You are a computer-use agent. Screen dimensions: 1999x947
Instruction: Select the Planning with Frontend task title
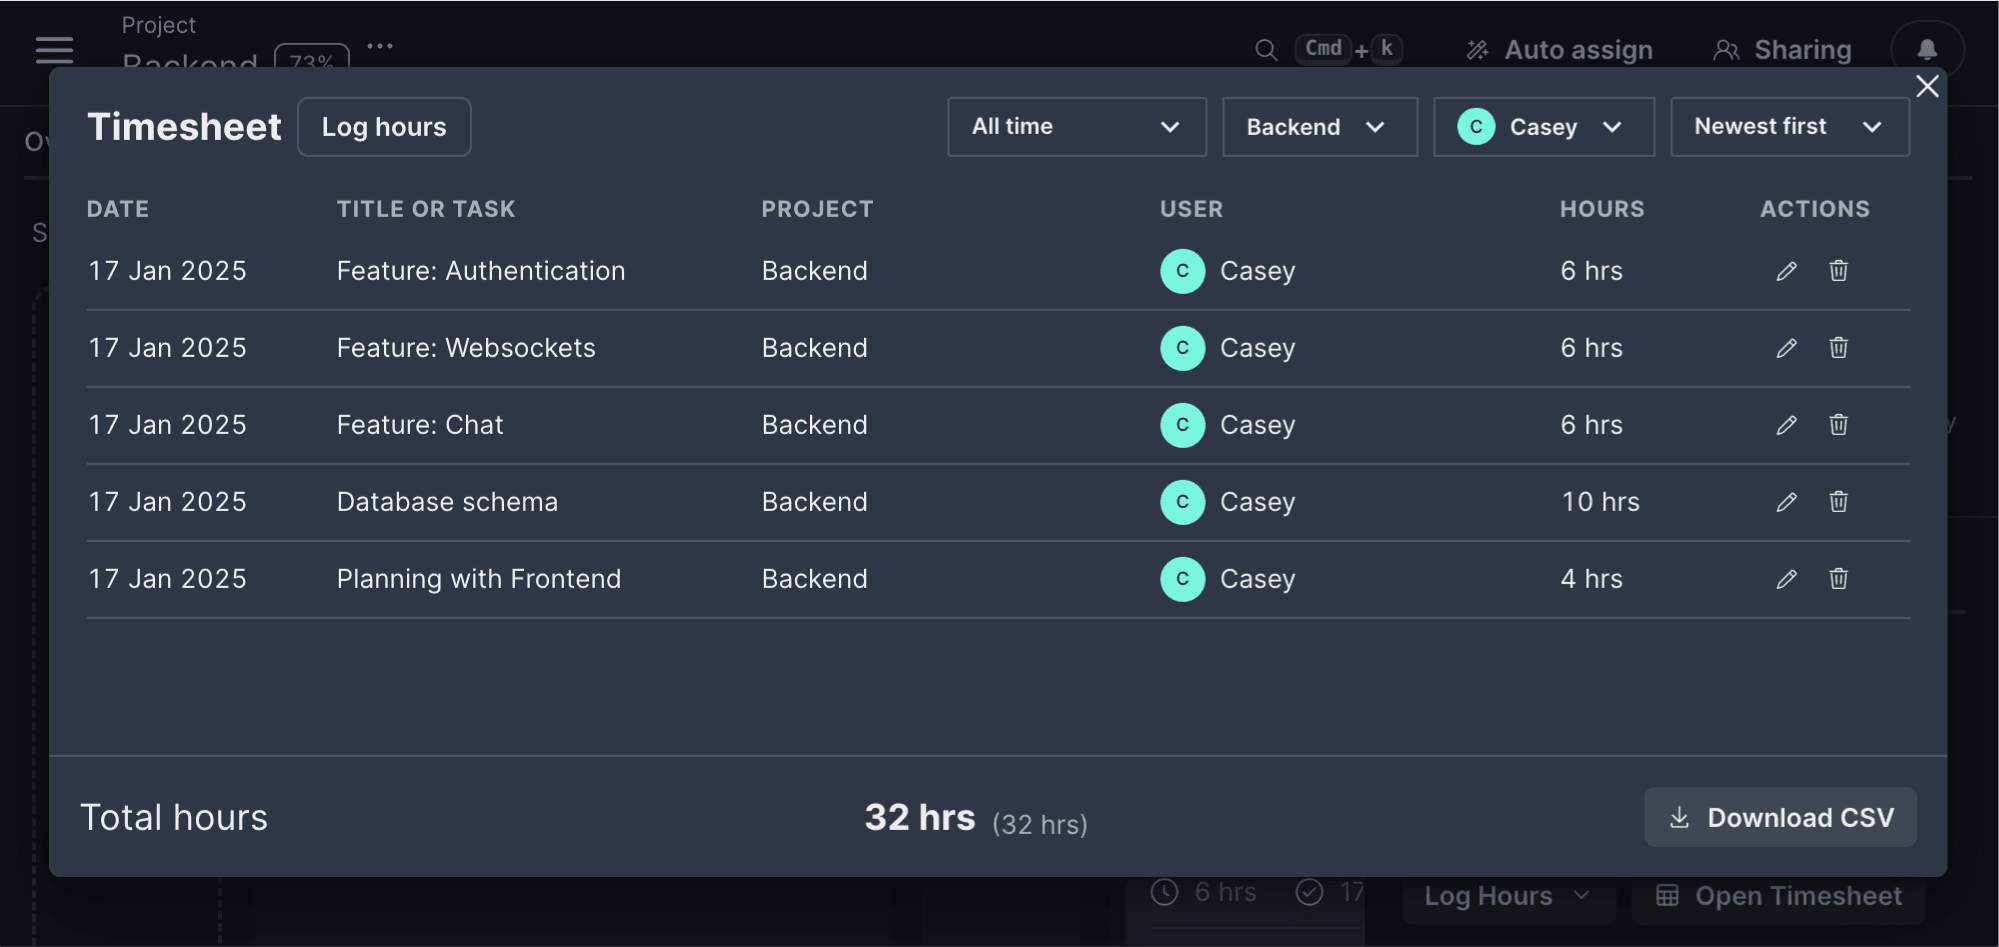[x=479, y=579]
